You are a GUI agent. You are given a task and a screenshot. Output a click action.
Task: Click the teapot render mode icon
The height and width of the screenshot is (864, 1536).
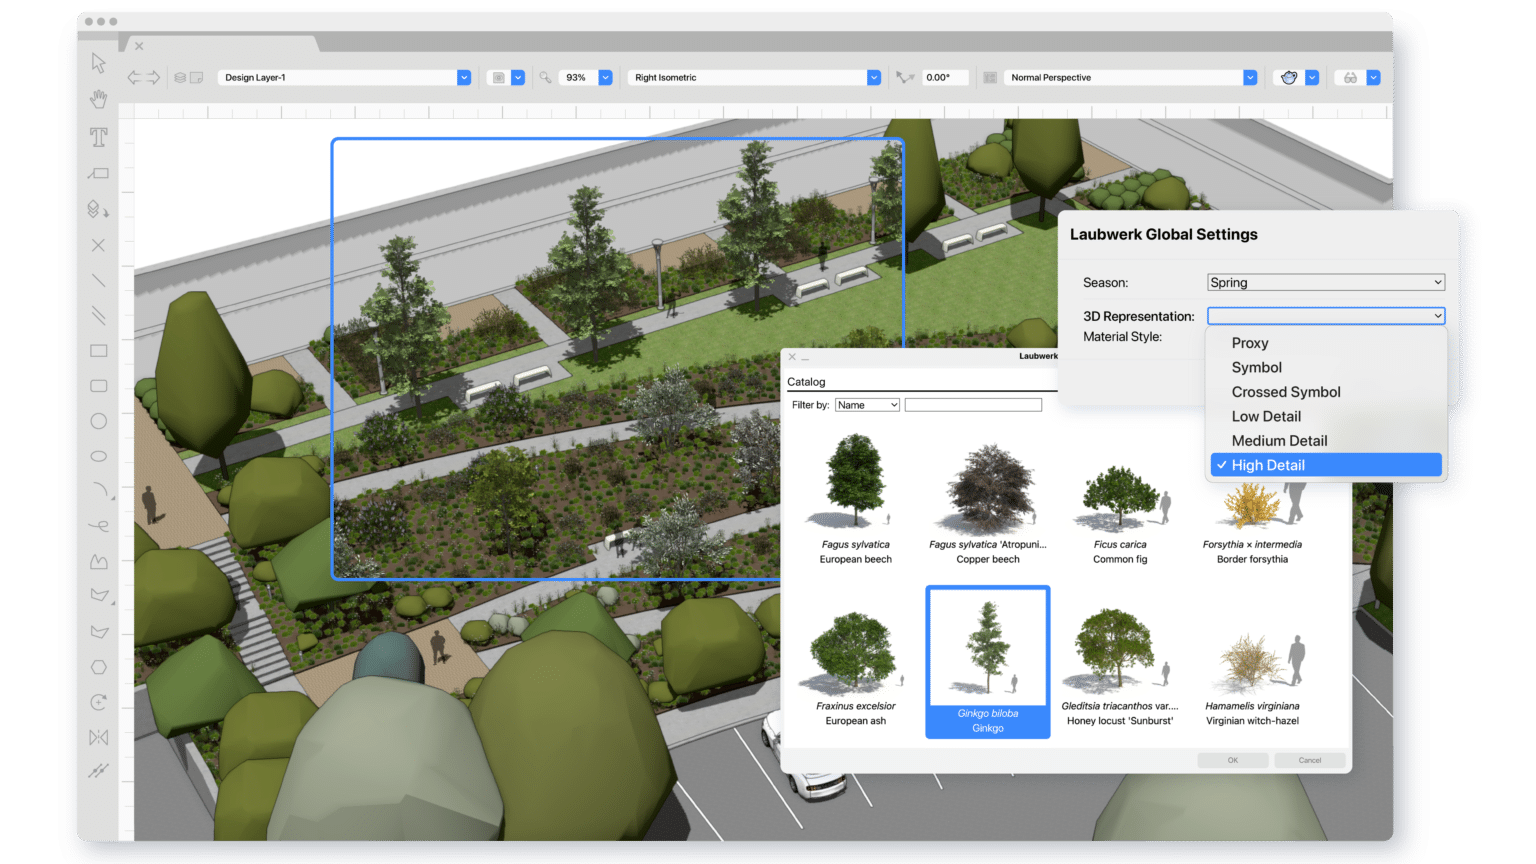click(x=1289, y=78)
